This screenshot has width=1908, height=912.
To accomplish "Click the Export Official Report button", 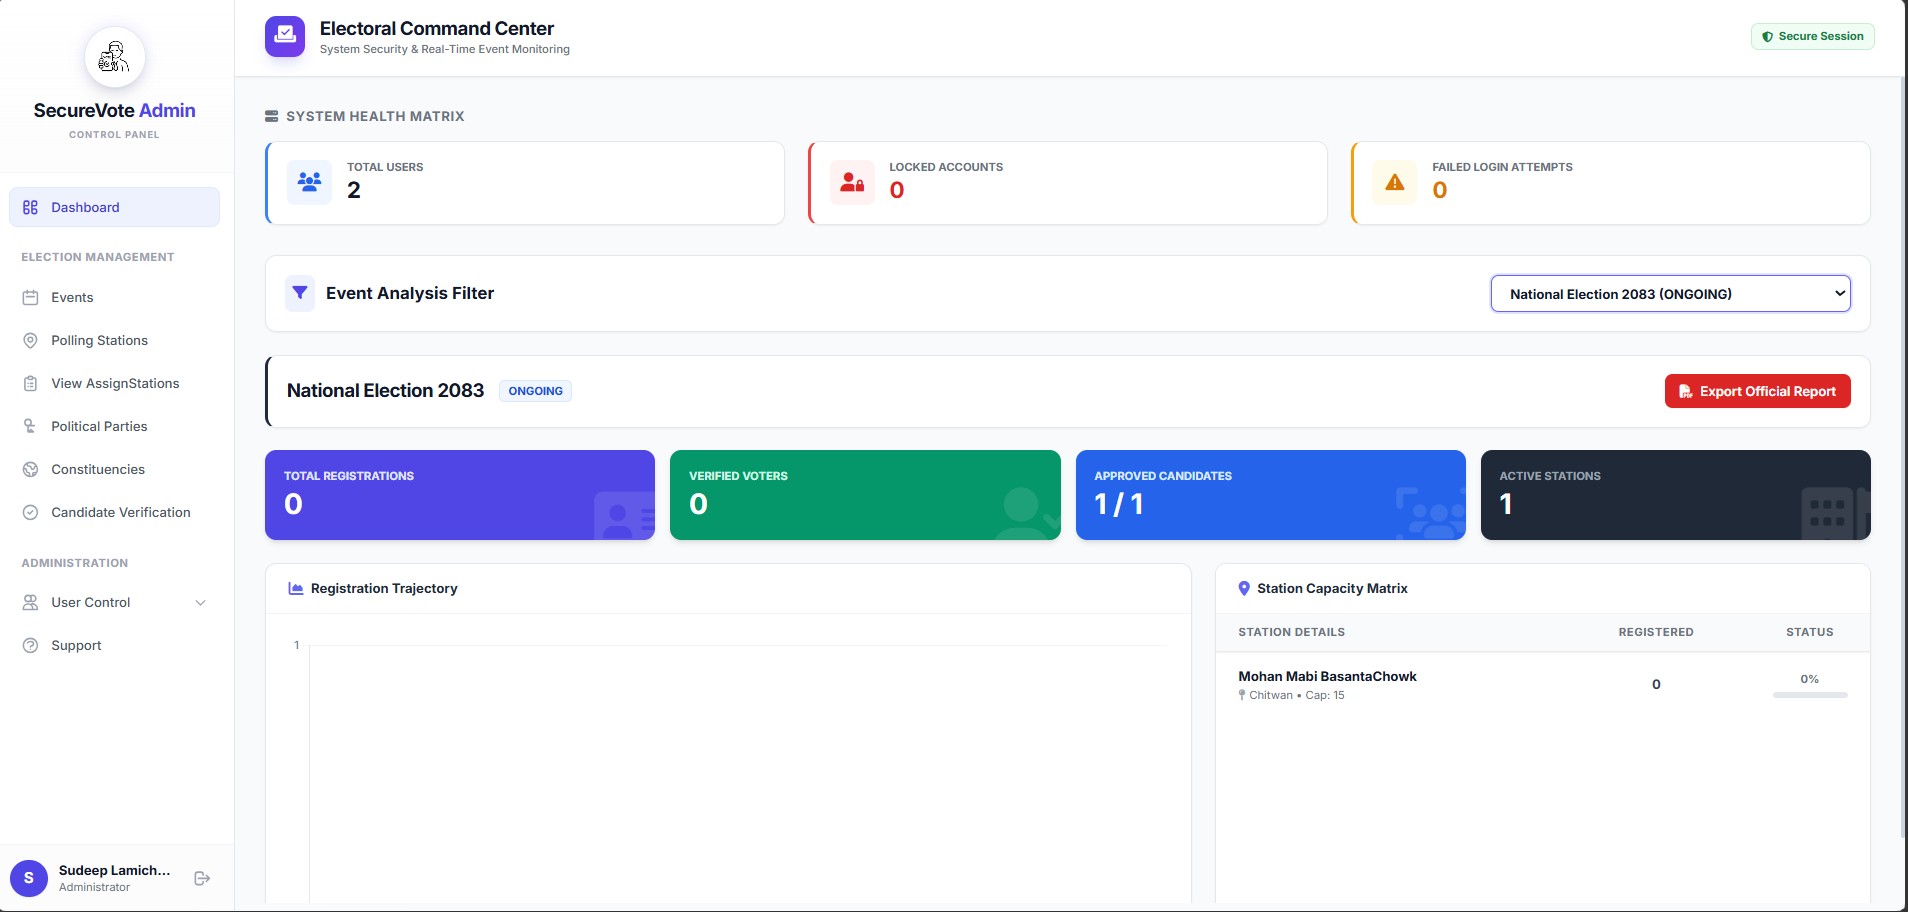I will [1757, 391].
